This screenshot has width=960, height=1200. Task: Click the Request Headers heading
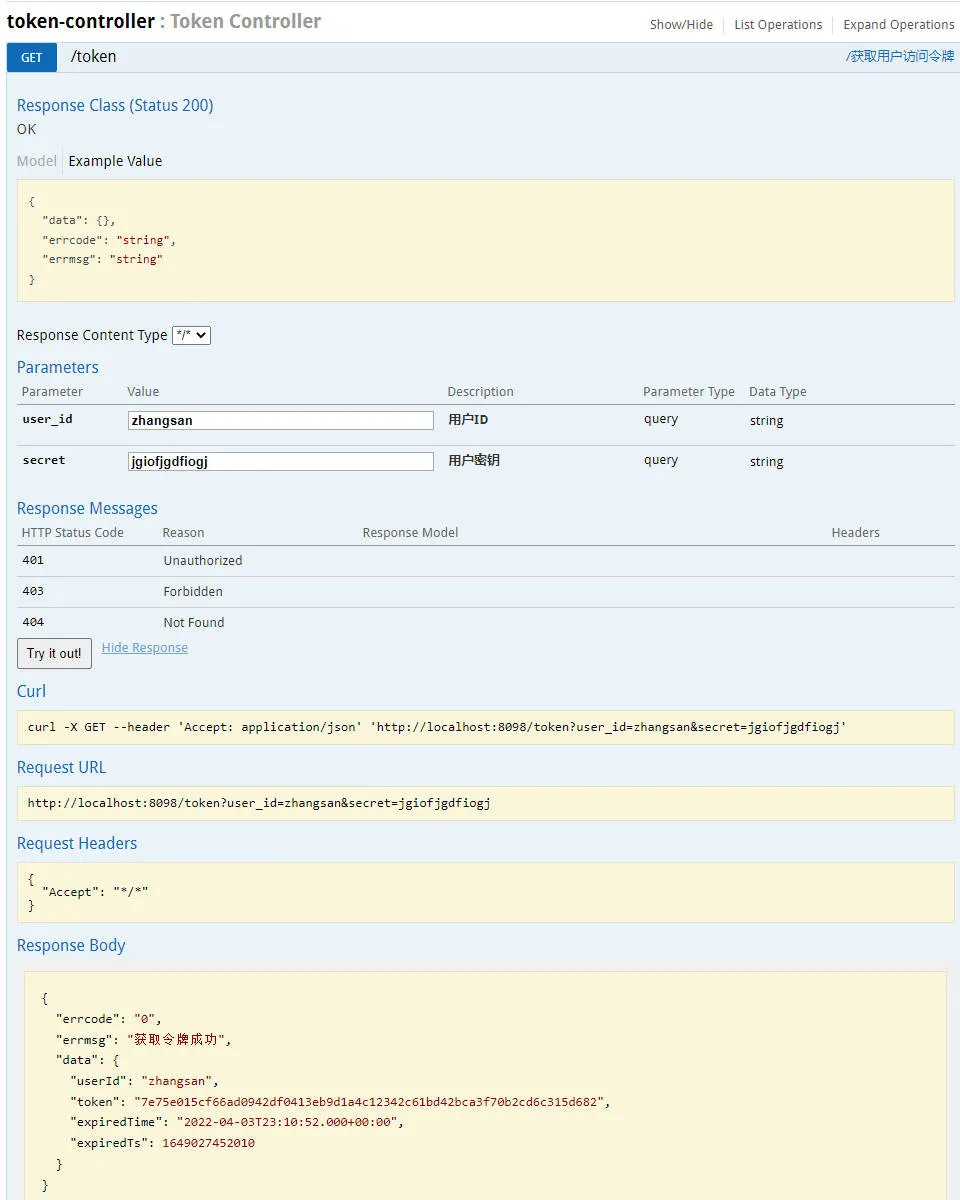[77, 844]
